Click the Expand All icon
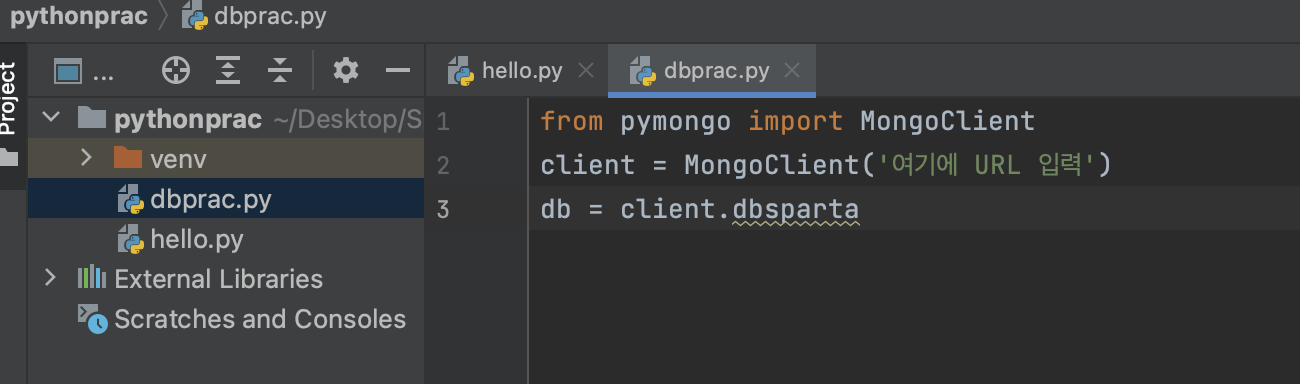Viewport: 1300px width, 384px height. [x=229, y=71]
